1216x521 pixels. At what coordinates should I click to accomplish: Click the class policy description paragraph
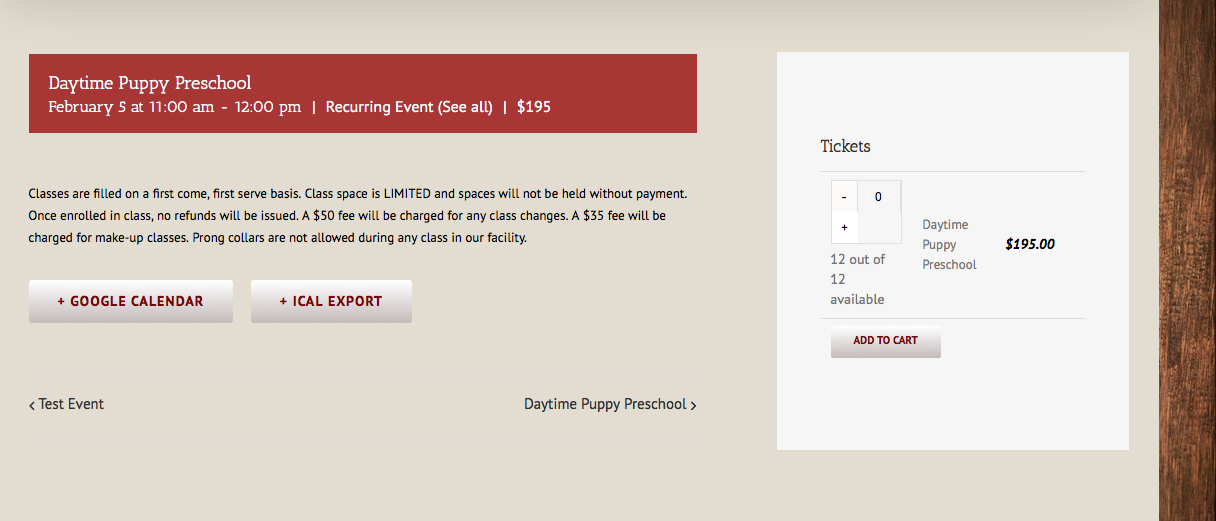(x=357, y=215)
